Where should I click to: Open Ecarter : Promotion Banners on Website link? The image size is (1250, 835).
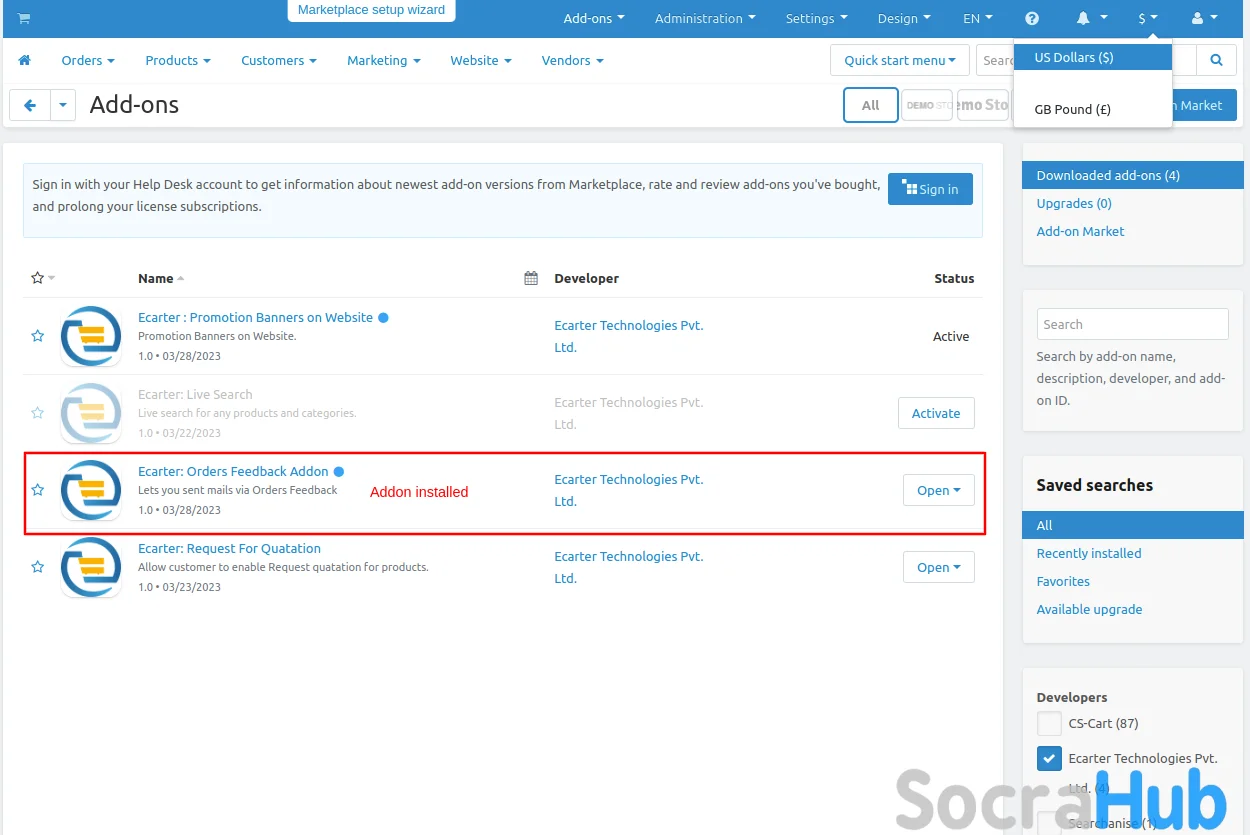pos(255,317)
